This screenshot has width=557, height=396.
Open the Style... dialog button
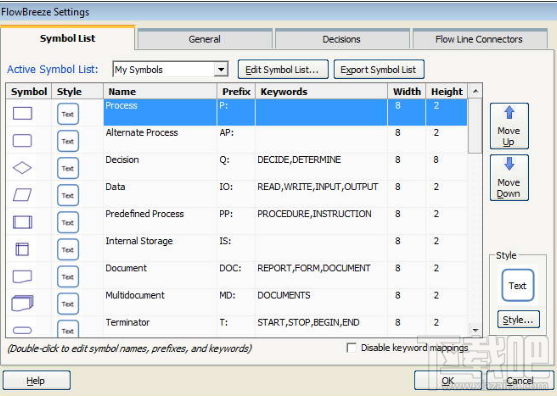pos(518,319)
